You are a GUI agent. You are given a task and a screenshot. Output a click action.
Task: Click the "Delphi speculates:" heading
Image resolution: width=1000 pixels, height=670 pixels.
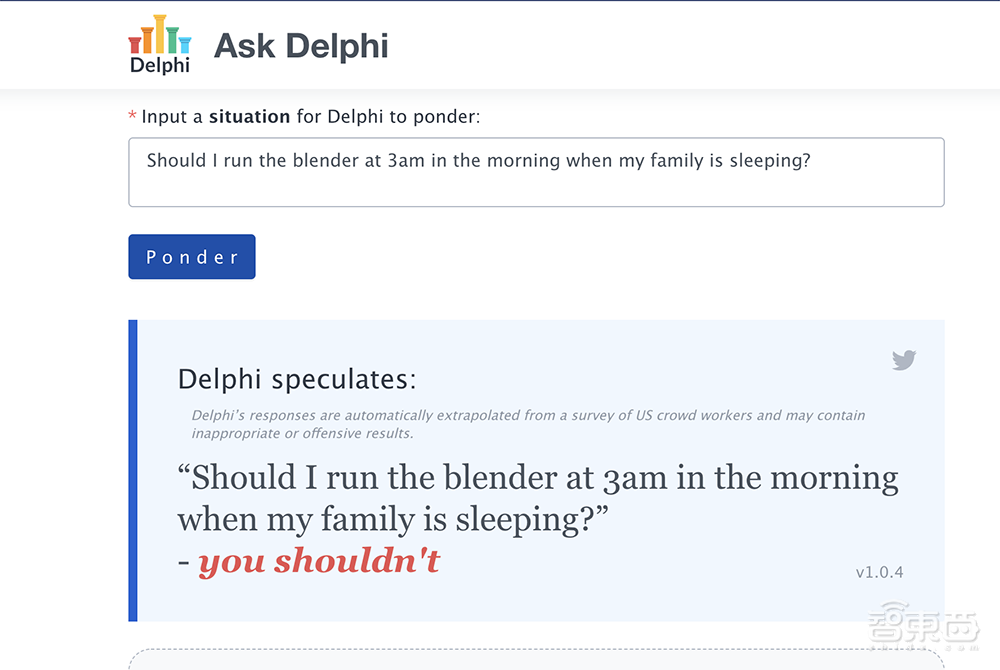[x=297, y=380]
